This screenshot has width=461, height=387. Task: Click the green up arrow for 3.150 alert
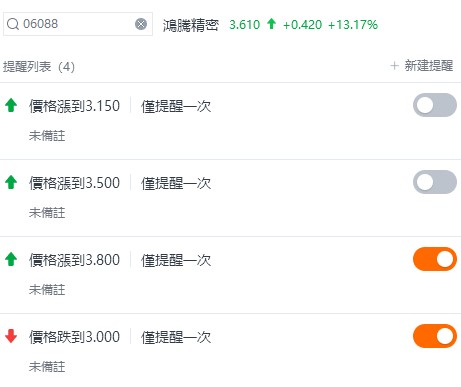[x=11, y=105]
